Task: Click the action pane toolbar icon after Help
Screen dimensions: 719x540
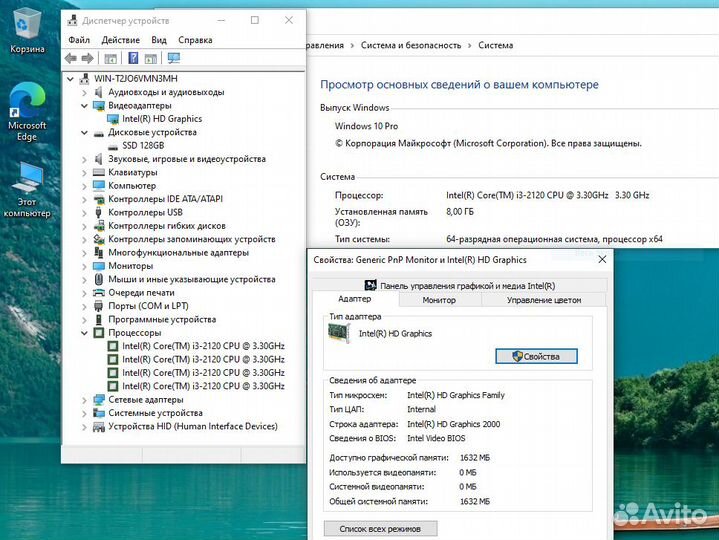Action: pyautogui.click(x=150, y=58)
